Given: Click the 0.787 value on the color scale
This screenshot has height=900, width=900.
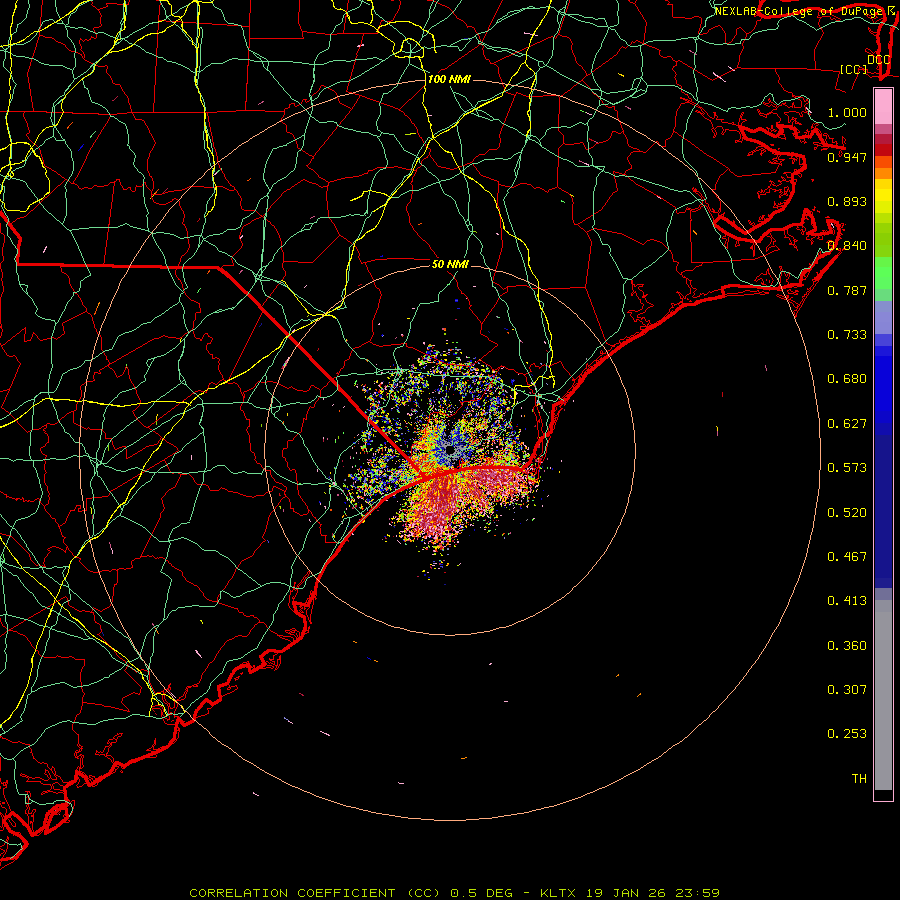Looking at the screenshot, I should point(847,290).
